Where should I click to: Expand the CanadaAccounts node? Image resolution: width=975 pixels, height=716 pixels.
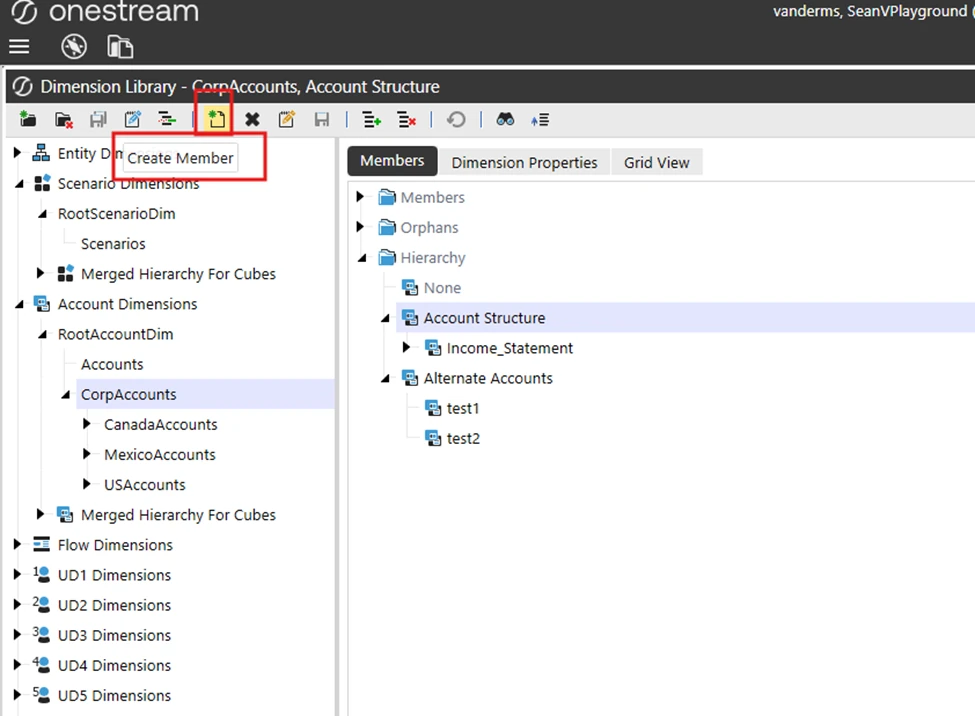pyautogui.click(x=86, y=424)
